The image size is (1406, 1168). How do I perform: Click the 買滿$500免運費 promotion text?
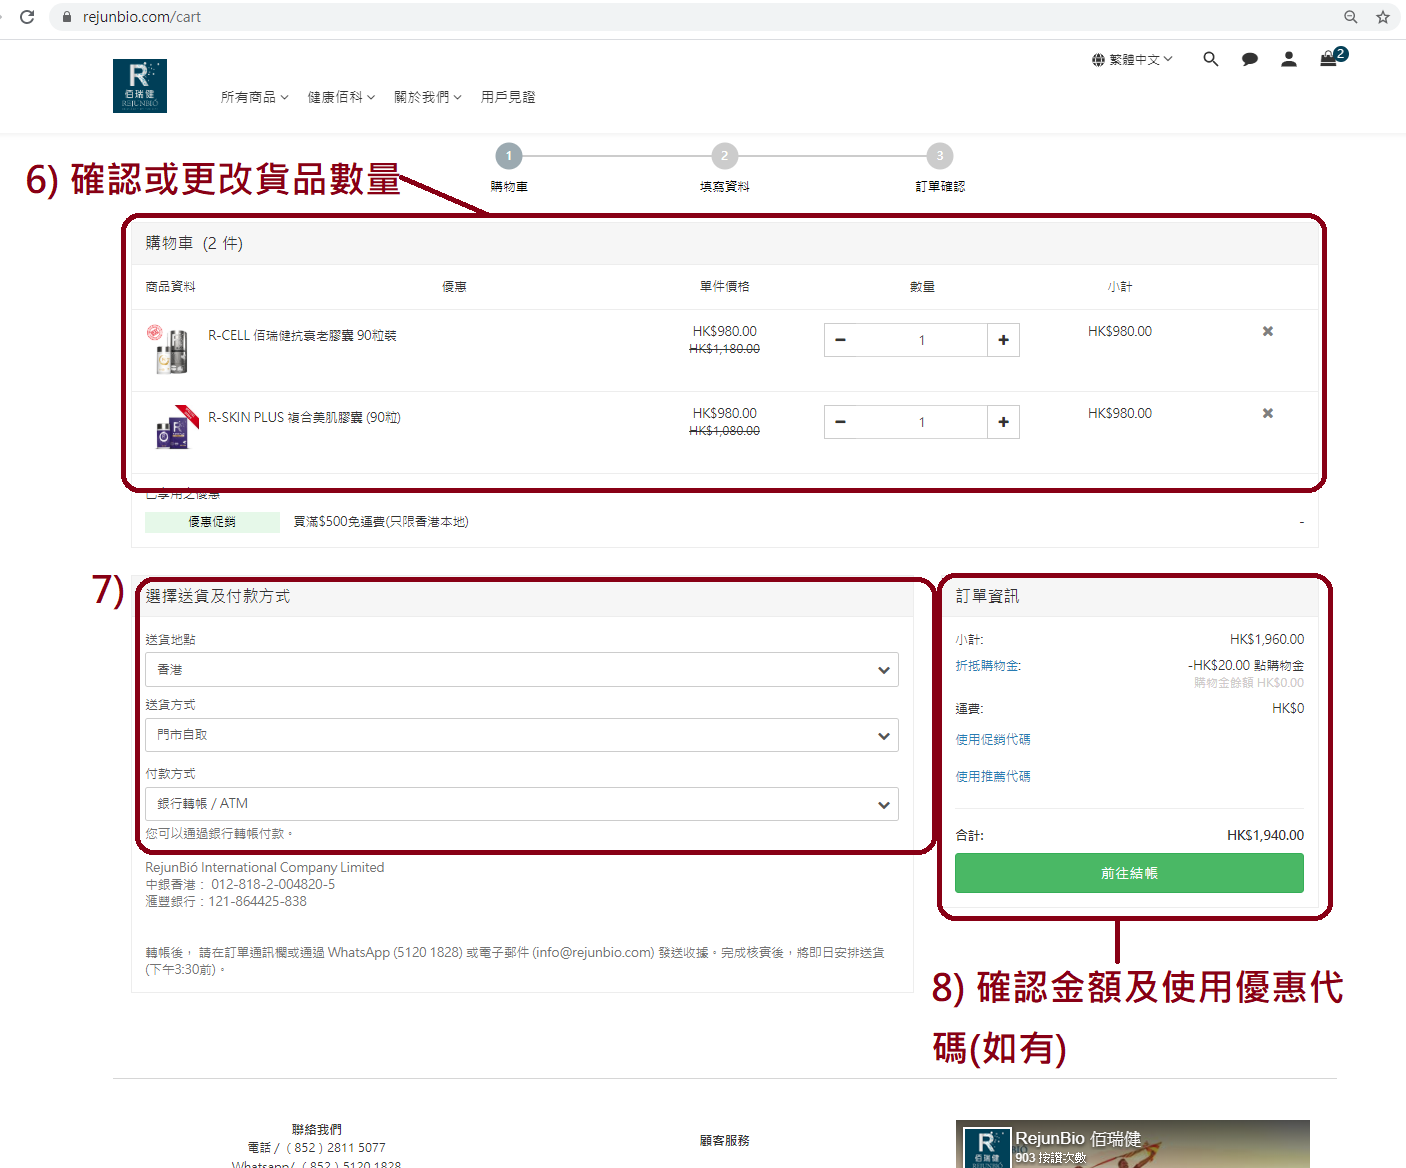pos(380,522)
